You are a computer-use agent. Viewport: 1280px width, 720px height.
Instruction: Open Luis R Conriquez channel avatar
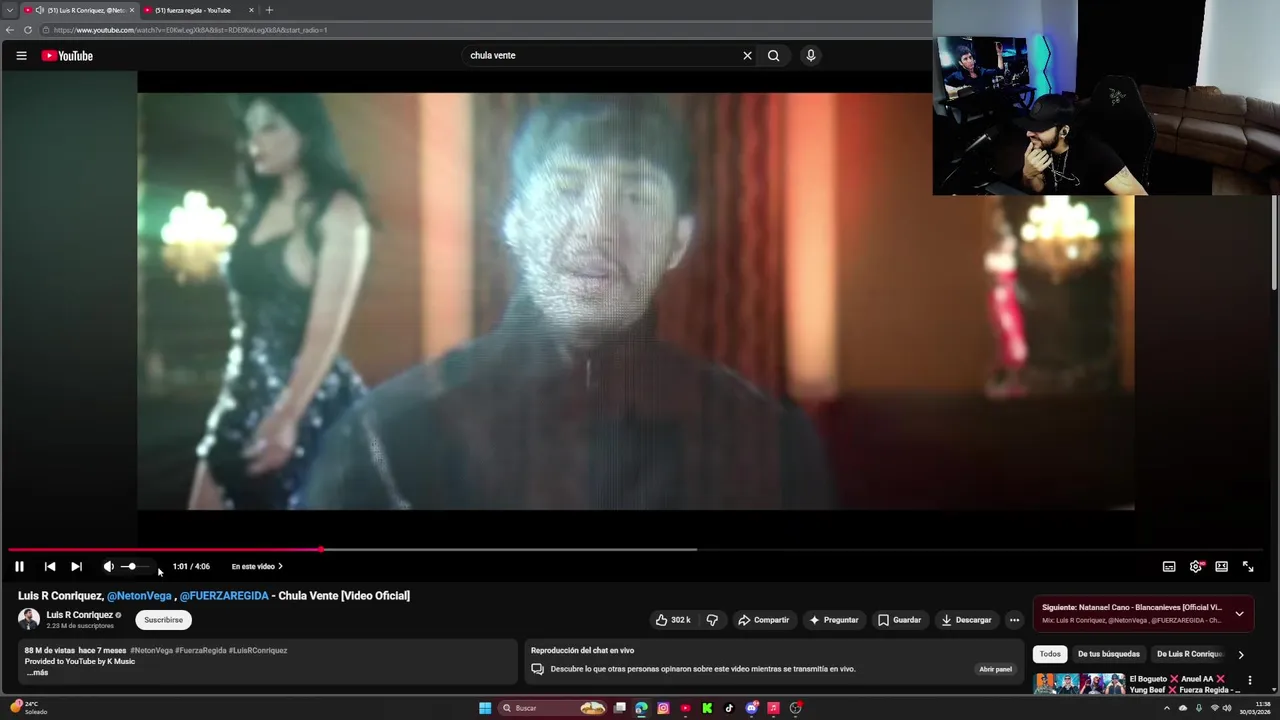pos(29,620)
